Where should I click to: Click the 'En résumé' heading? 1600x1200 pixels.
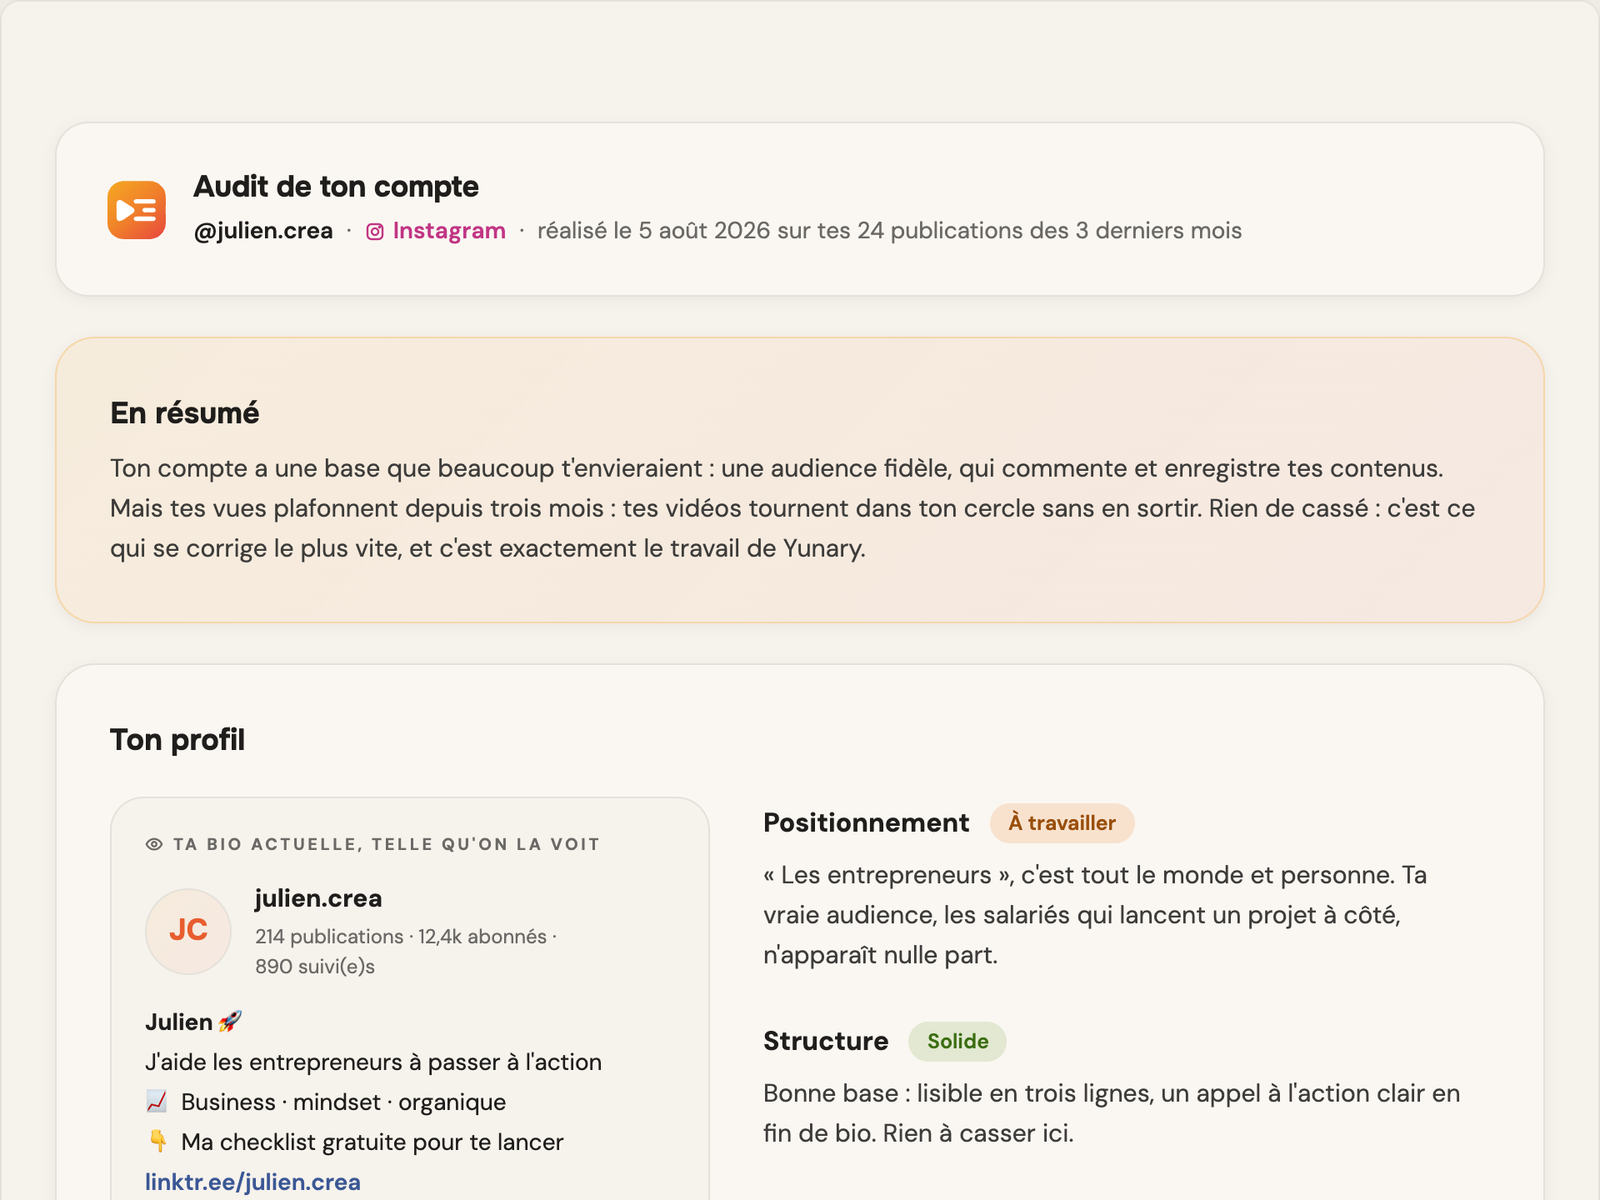click(x=185, y=413)
